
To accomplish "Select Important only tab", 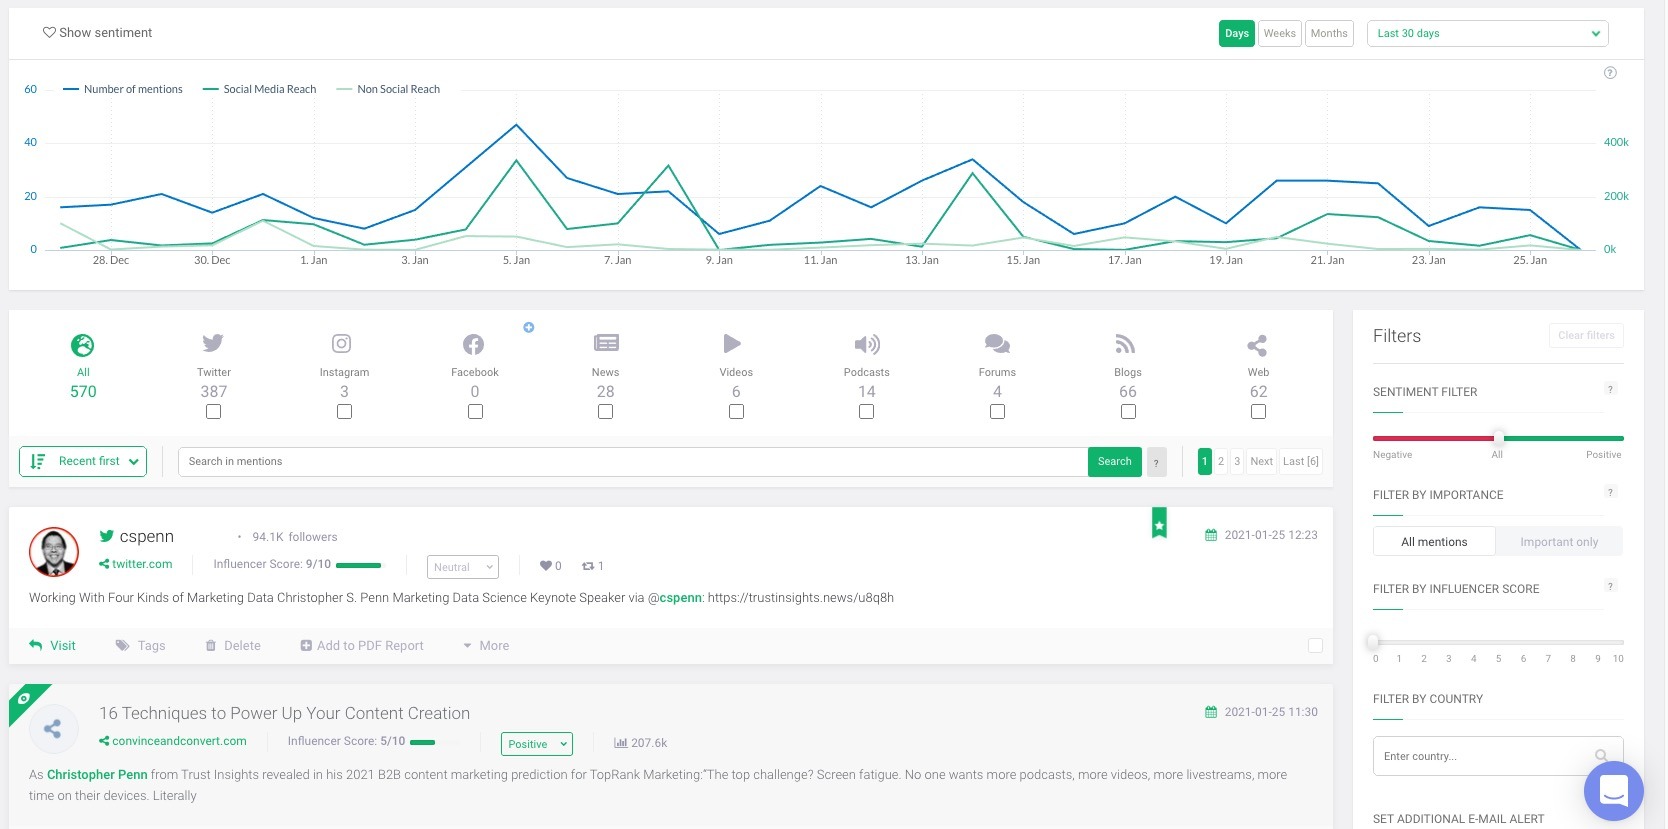I will pyautogui.click(x=1559, y=542).
